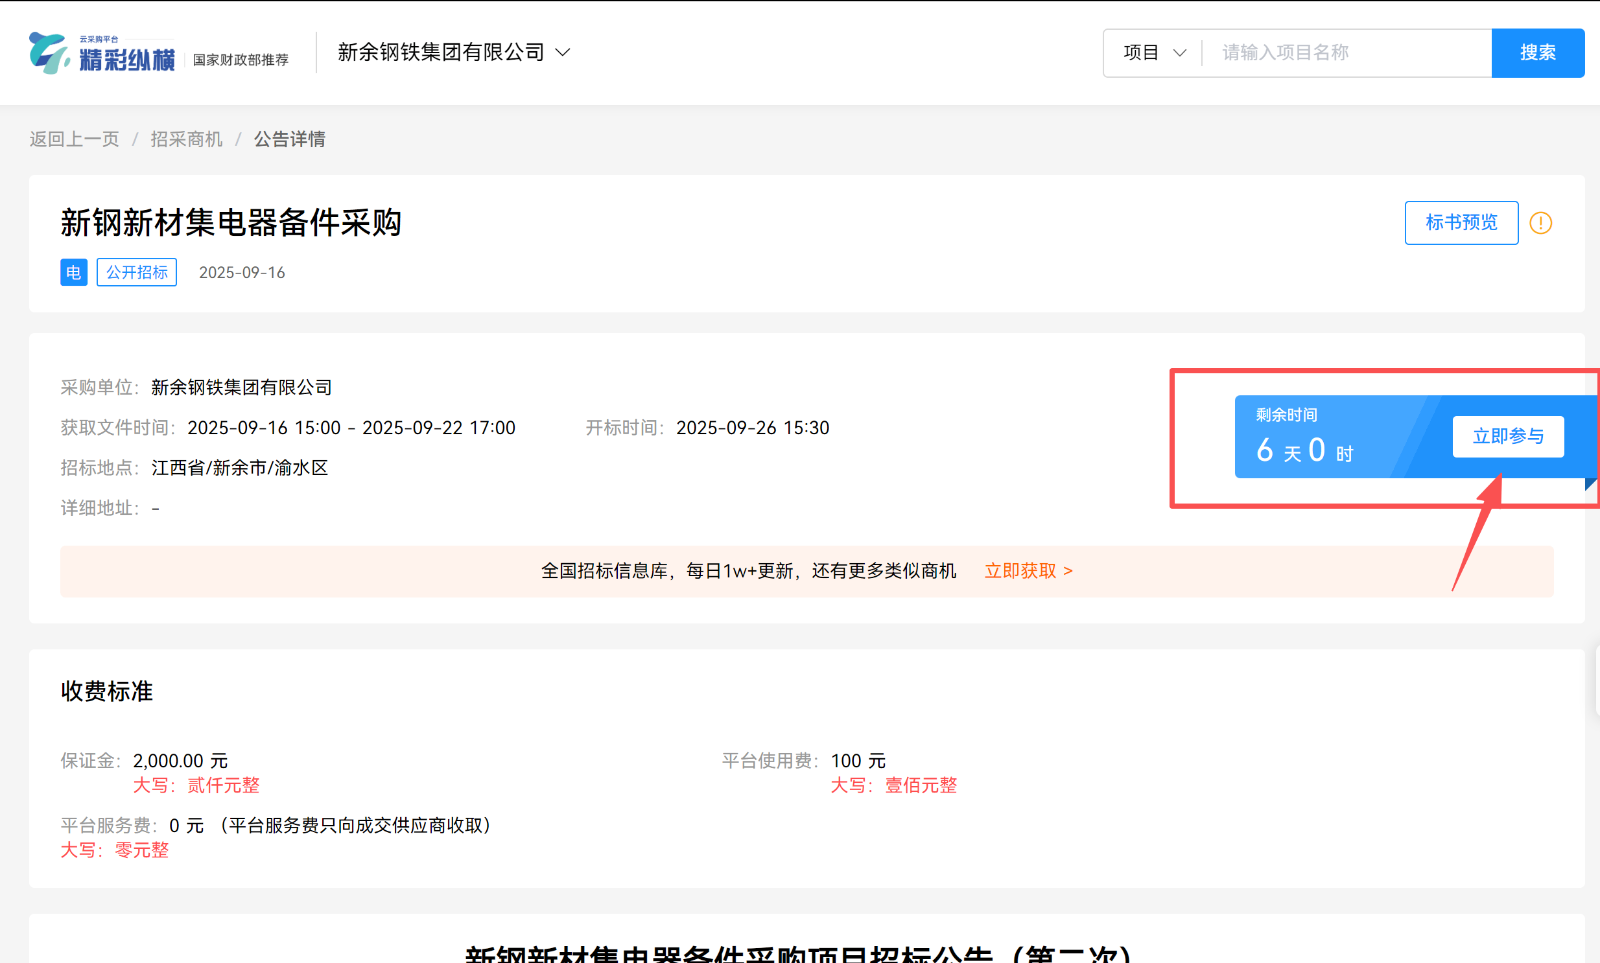
Task: Click the 精彩纵横 platform logo
Action: click(x=102, y=53)
